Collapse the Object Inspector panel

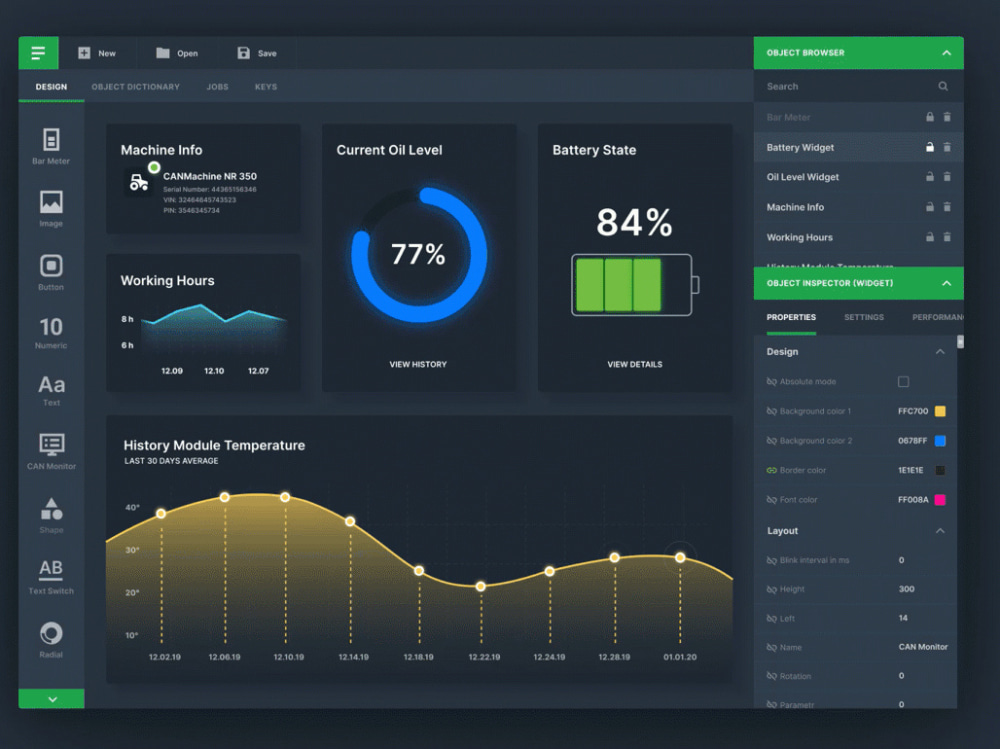946,283
